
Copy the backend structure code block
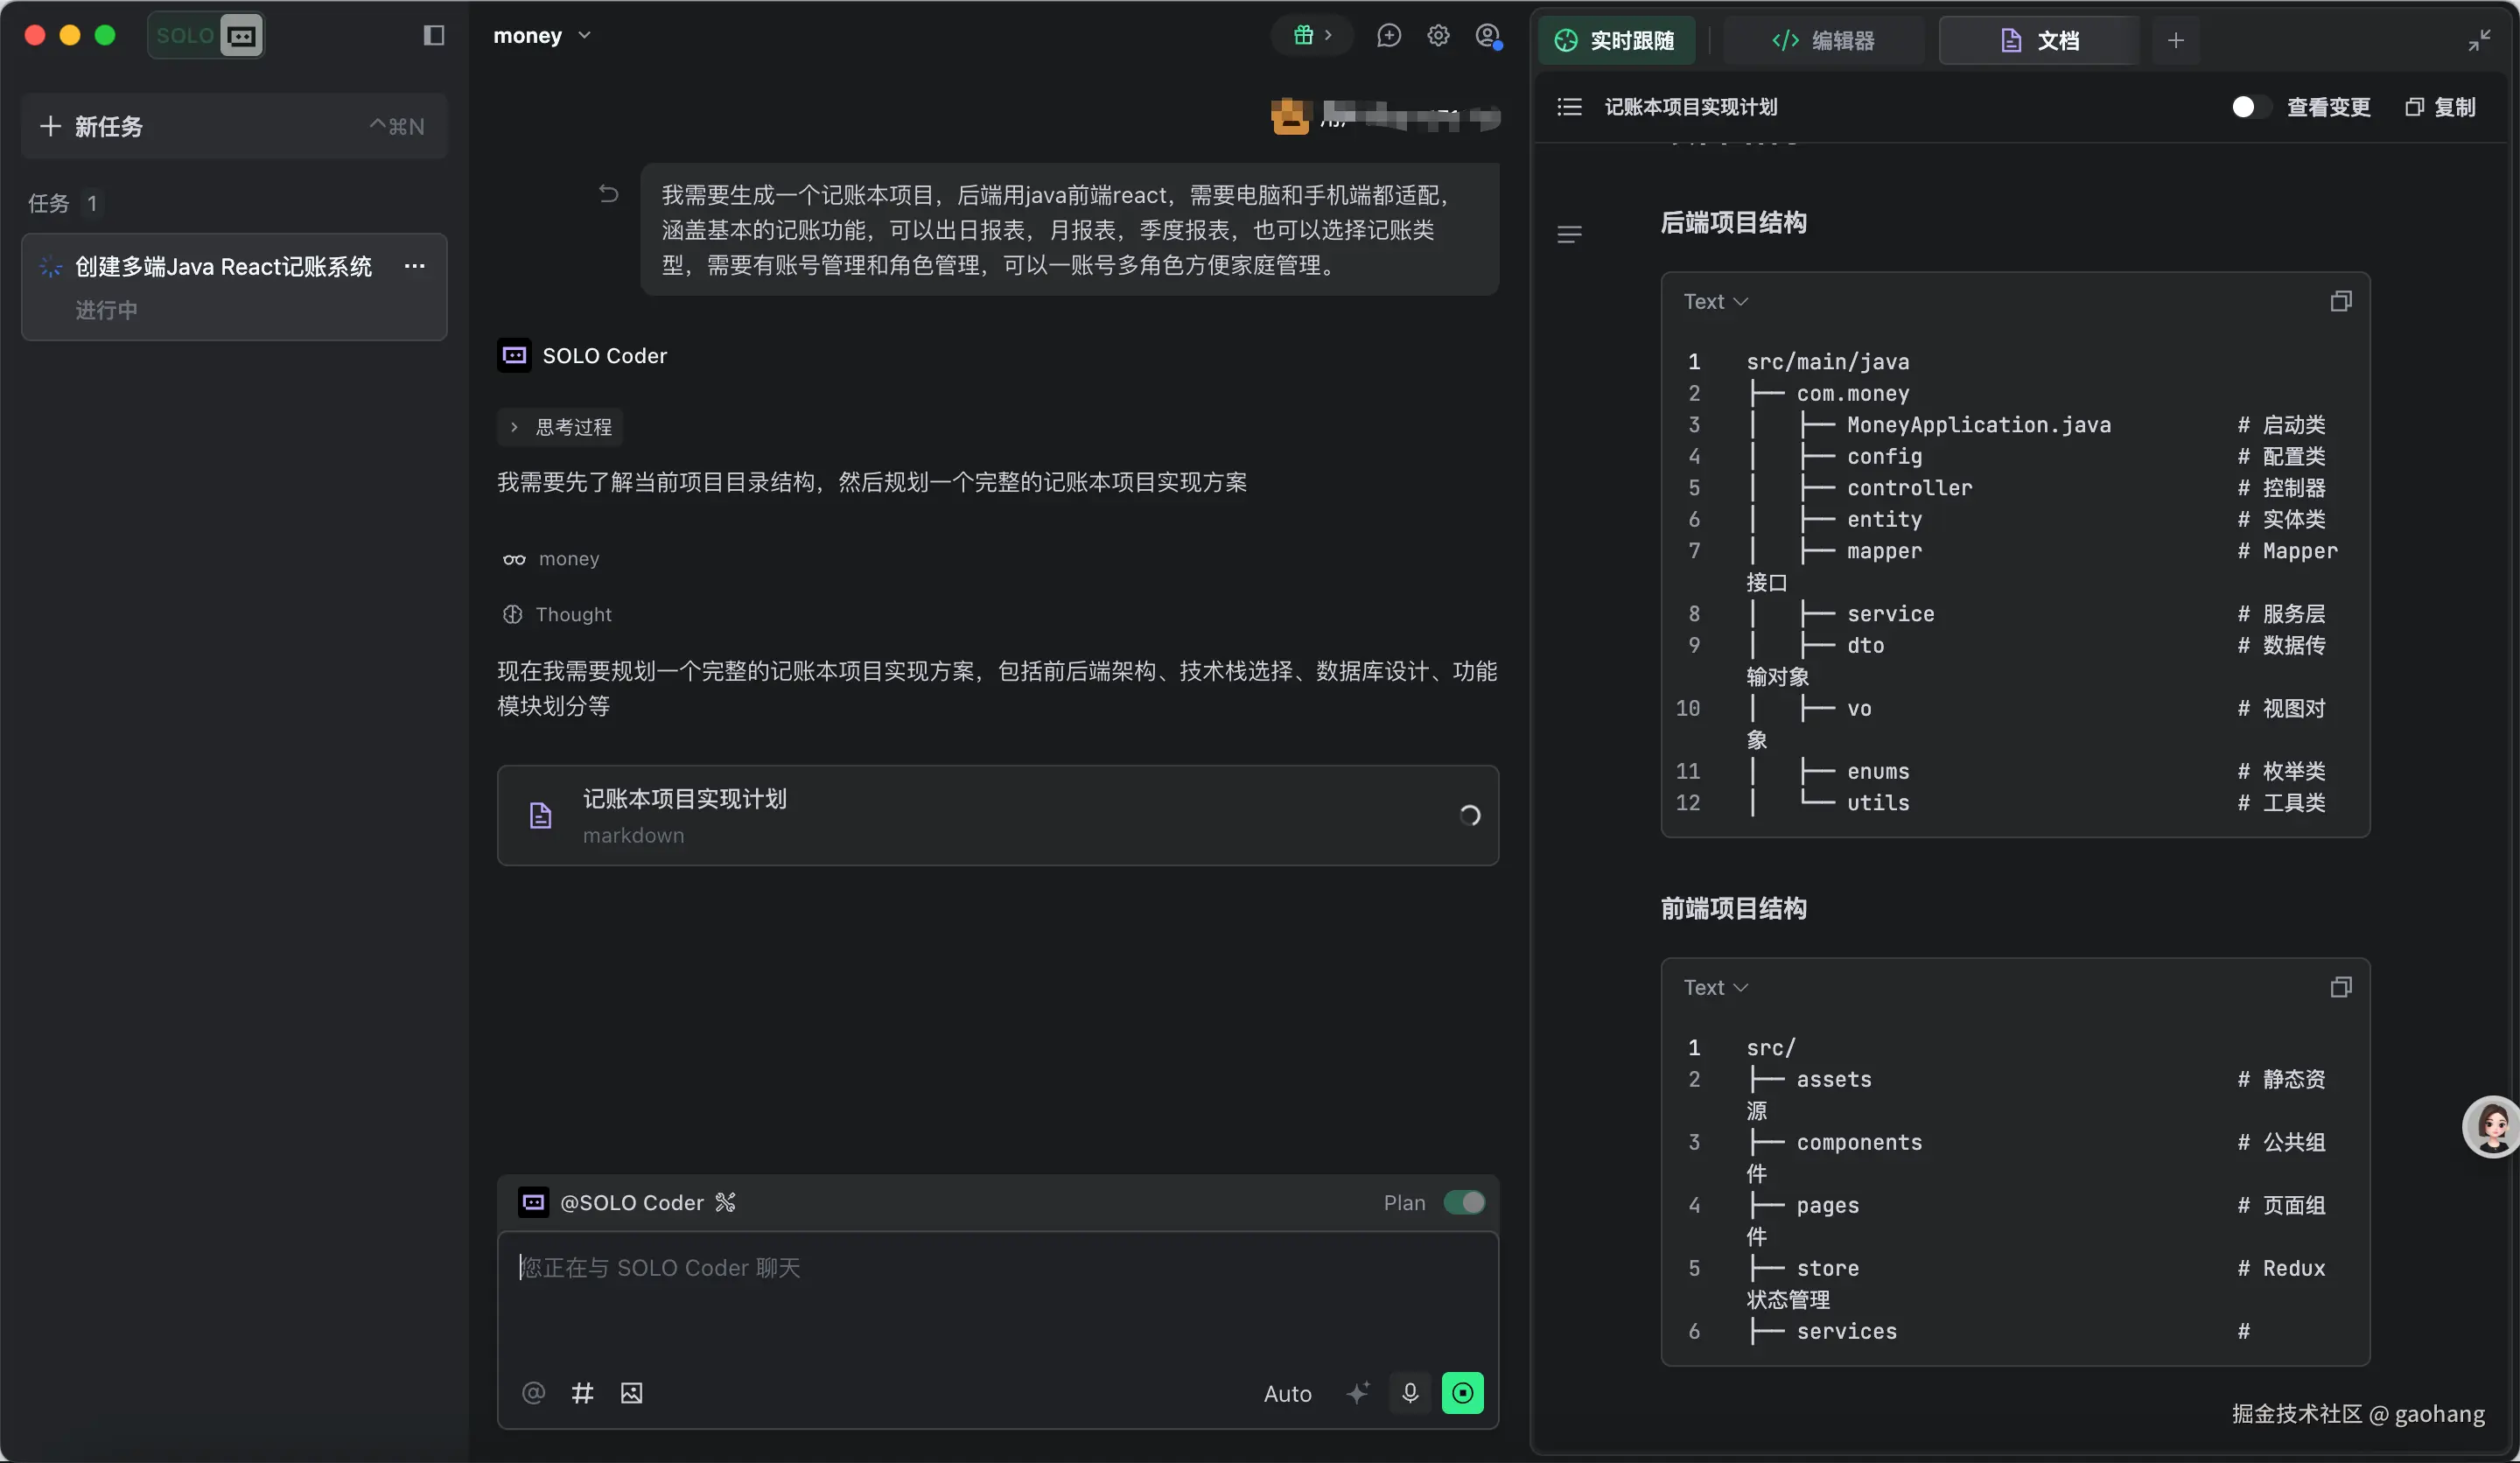pyautogui.click(x=2340, y=301)
